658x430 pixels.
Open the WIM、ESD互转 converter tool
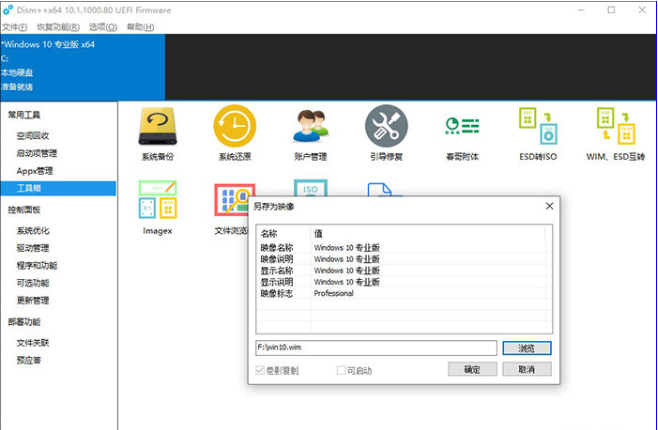615,133
